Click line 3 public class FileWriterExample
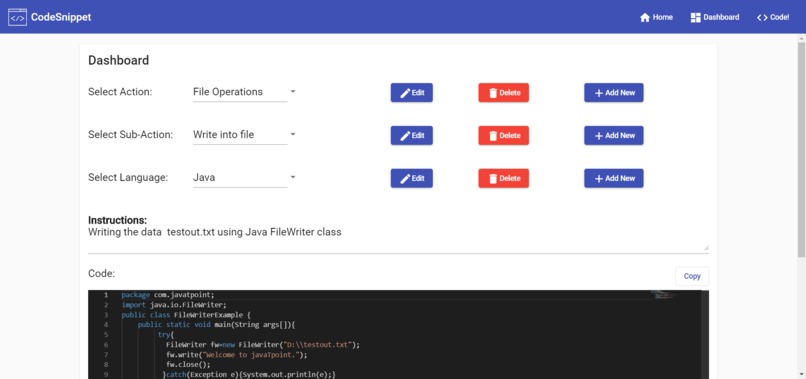 click(186, 314)
